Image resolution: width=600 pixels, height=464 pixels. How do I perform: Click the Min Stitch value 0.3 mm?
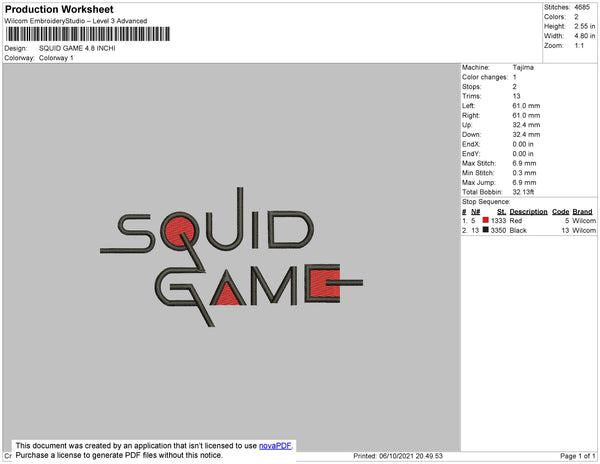point(524,173)
